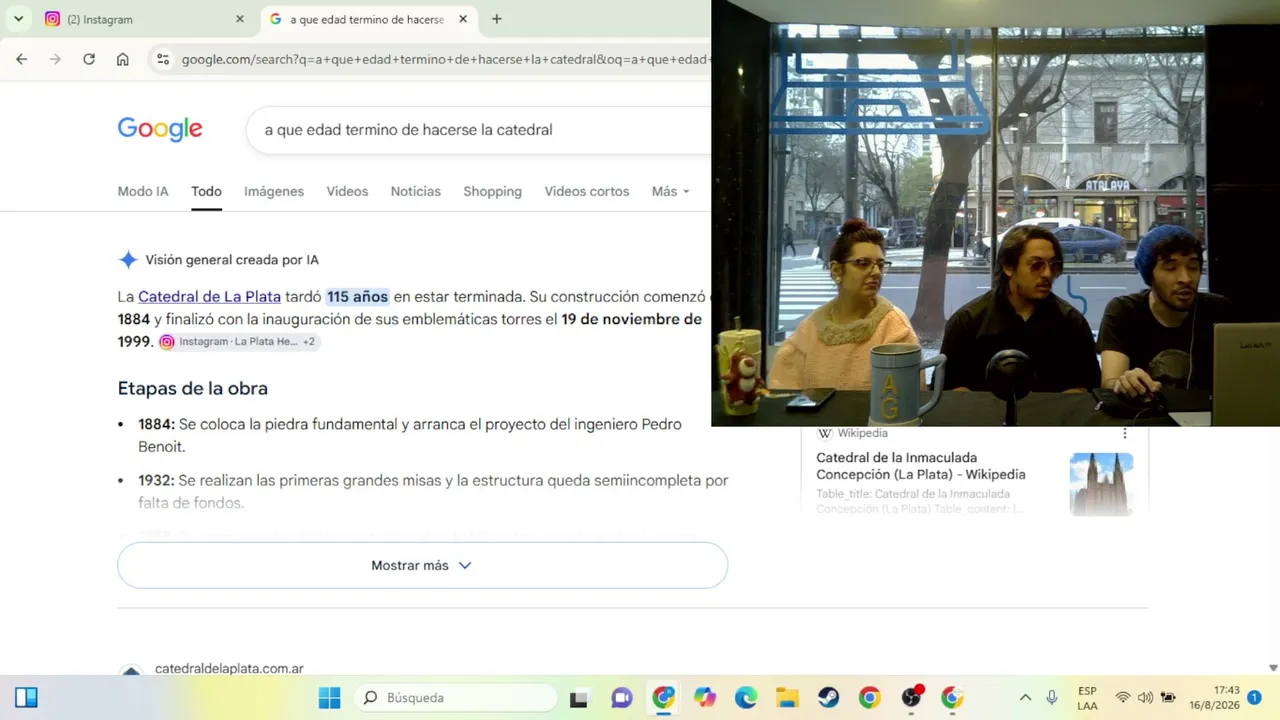The image size is (1280, 720).
Task: Change the ESP LAA input language
Action: [x=1087, y=698]
